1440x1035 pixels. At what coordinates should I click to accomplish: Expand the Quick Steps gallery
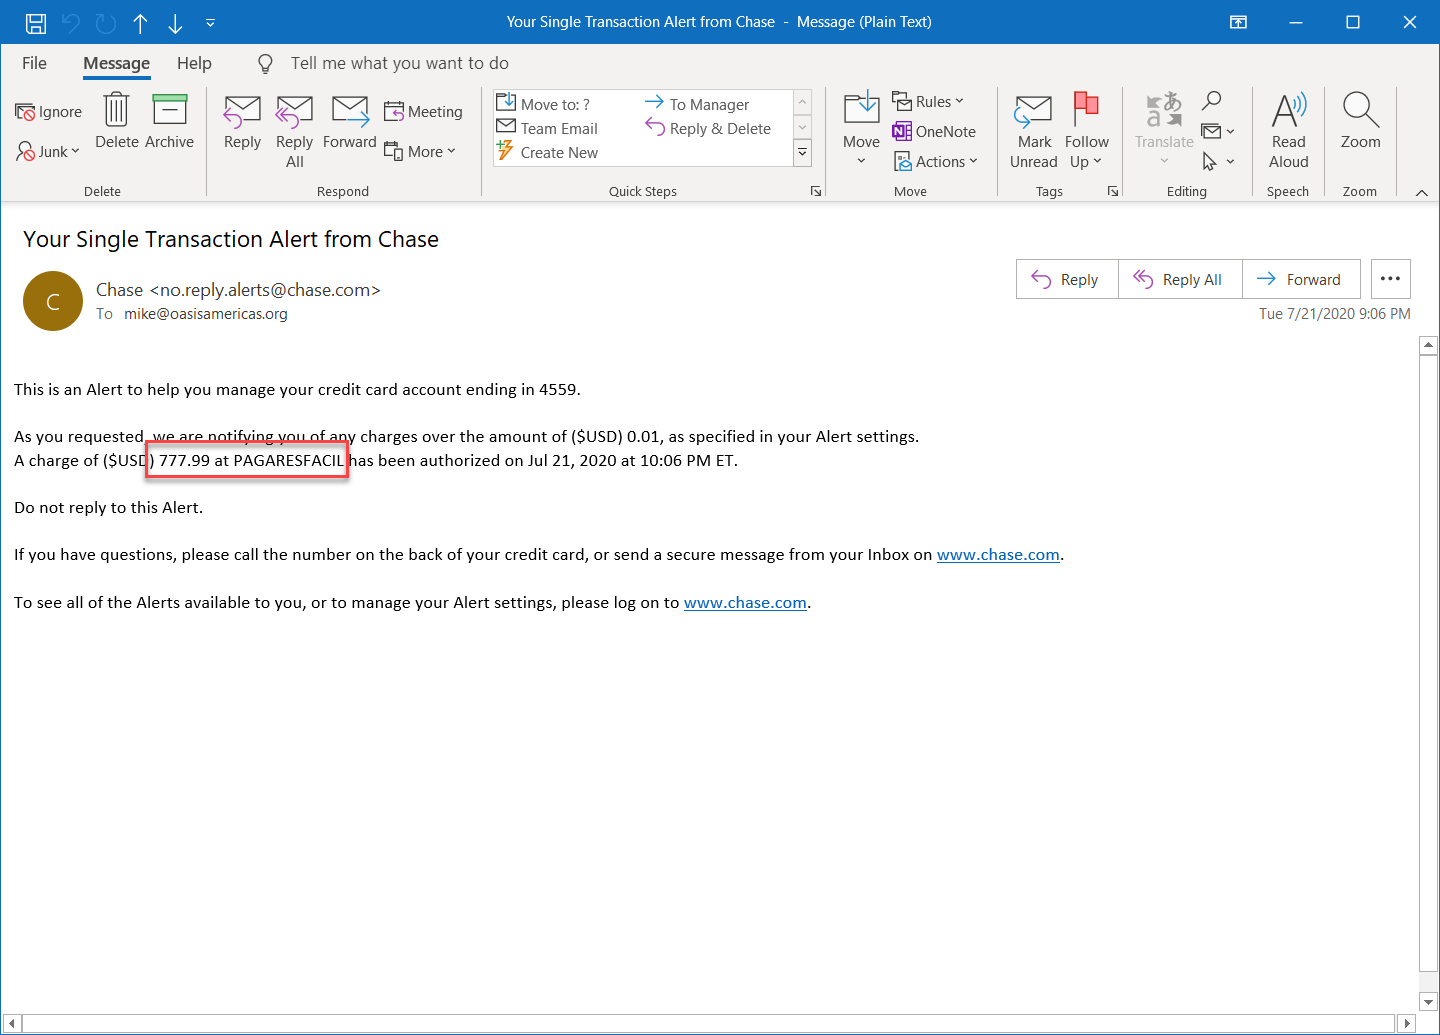[x=802, y=153]
